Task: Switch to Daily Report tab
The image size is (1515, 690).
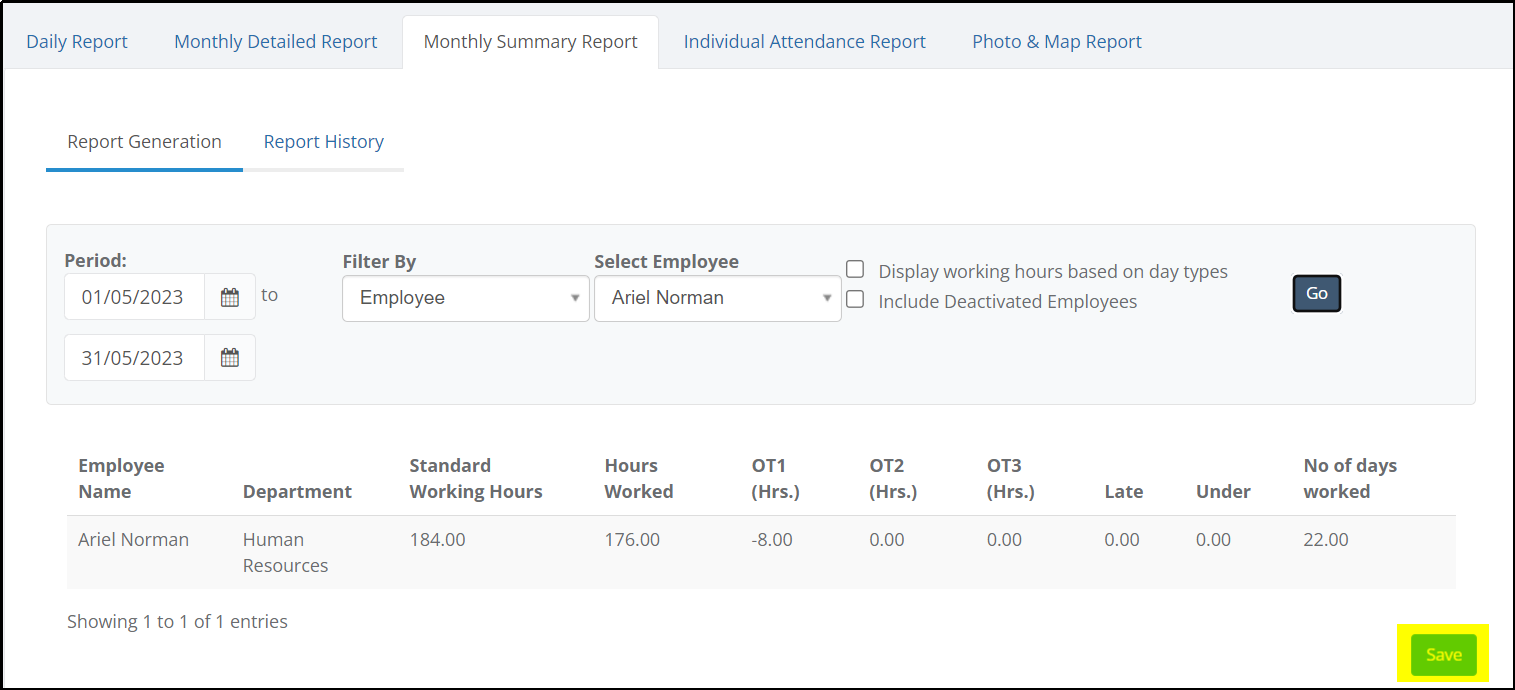Action: (x=77, y=42)
